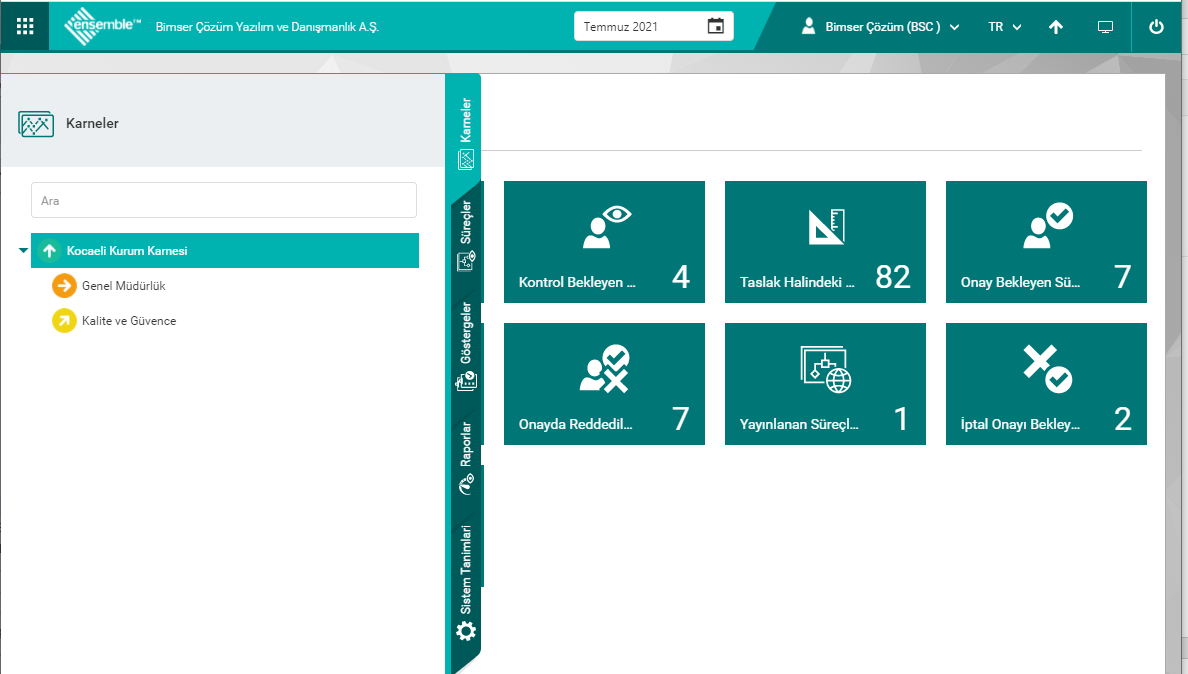Click the Raporlar tab gauge icon
This screenshot has width=1188, height=674.
click(x=466, y=484)
